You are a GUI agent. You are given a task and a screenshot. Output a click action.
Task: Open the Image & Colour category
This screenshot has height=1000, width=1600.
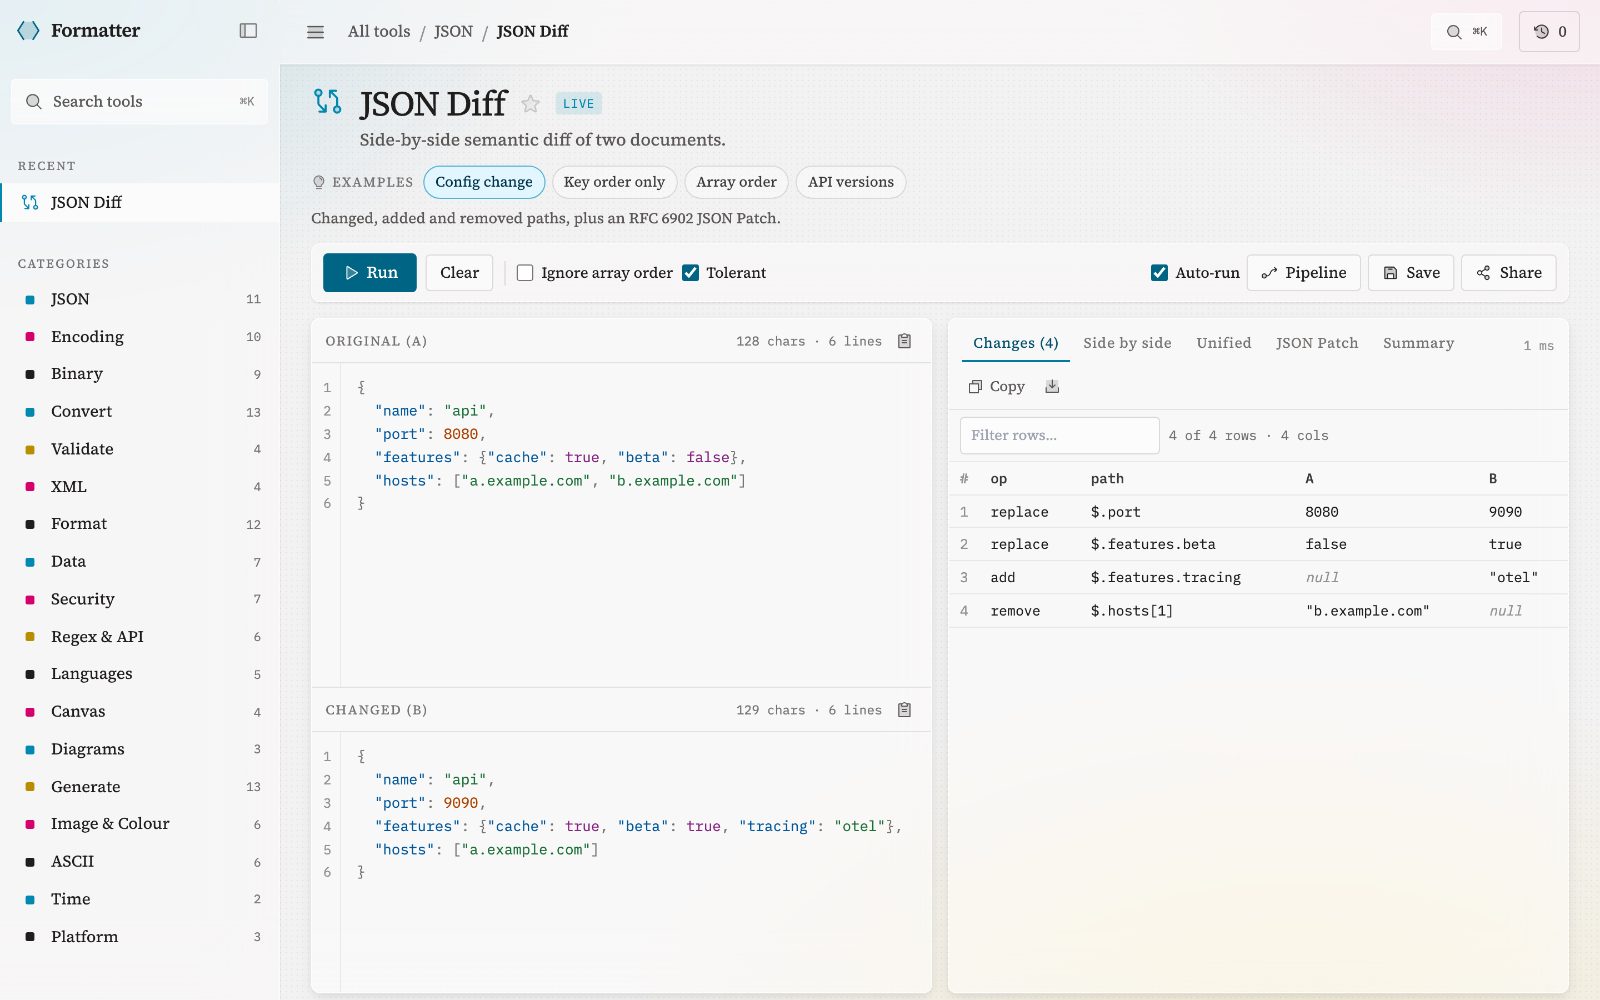(140, 824)
